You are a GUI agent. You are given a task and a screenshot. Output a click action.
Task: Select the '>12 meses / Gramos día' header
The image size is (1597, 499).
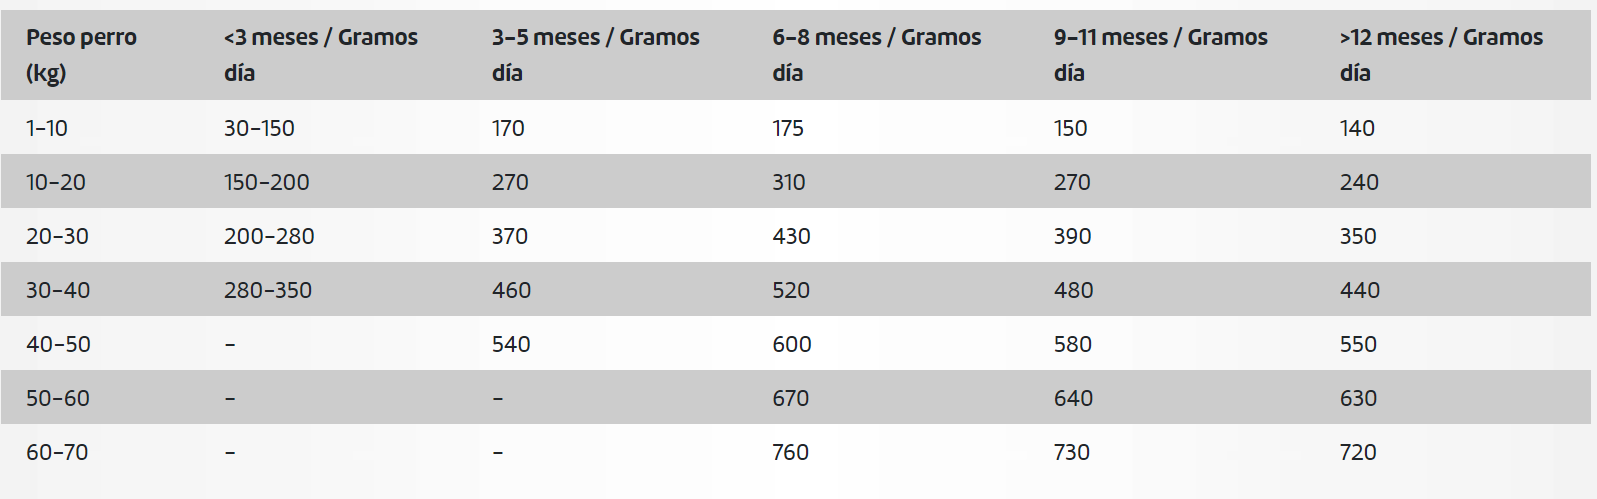coord(1441,55)
